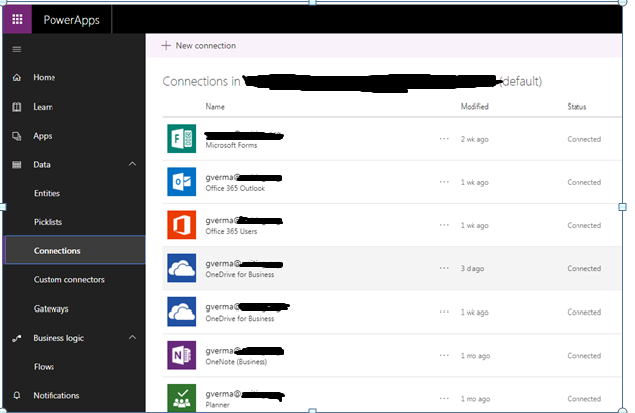Click Connected status for Microsoft Forms

[584, 139]
